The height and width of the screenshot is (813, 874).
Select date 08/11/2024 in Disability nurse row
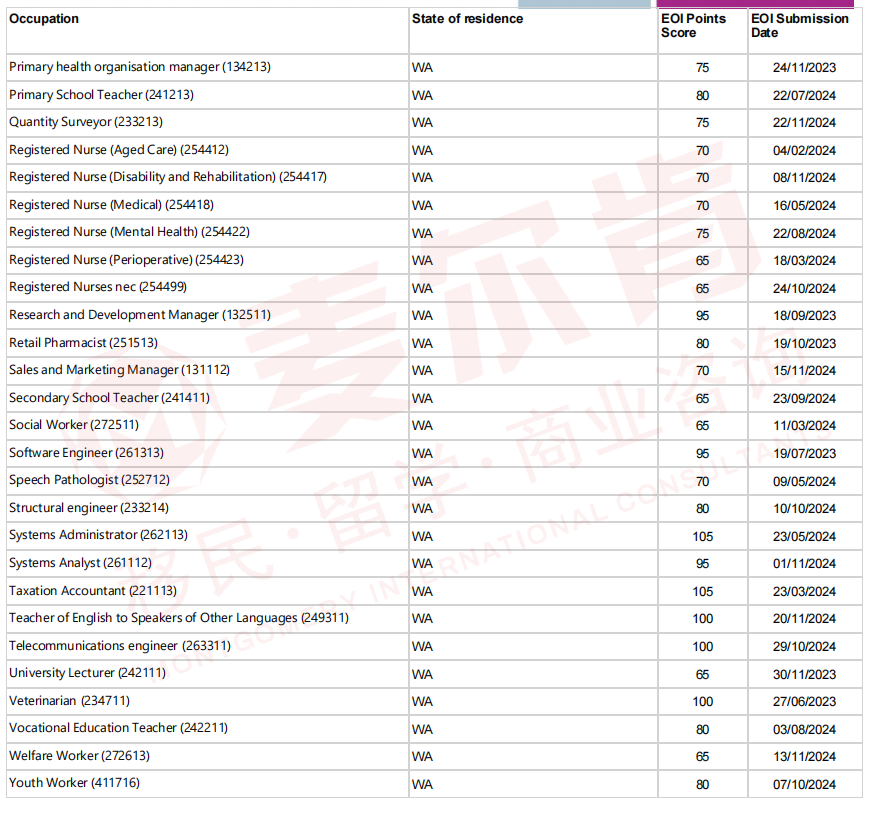804,178
